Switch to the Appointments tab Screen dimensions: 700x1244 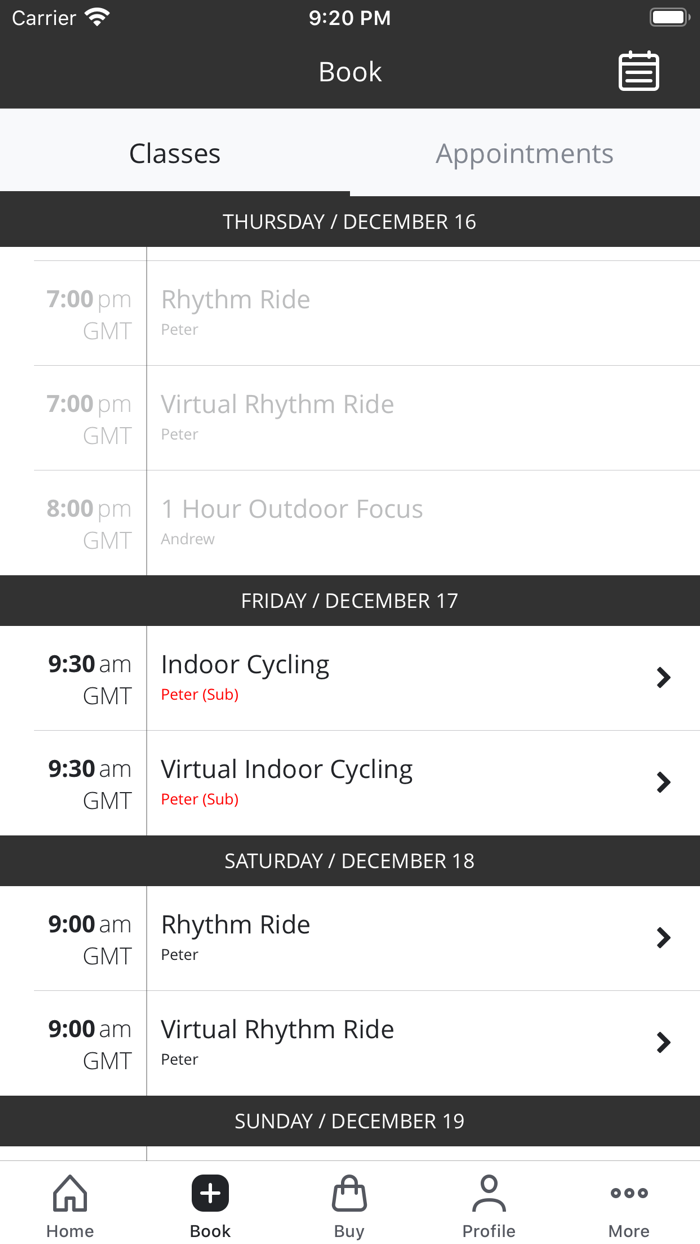524,153
